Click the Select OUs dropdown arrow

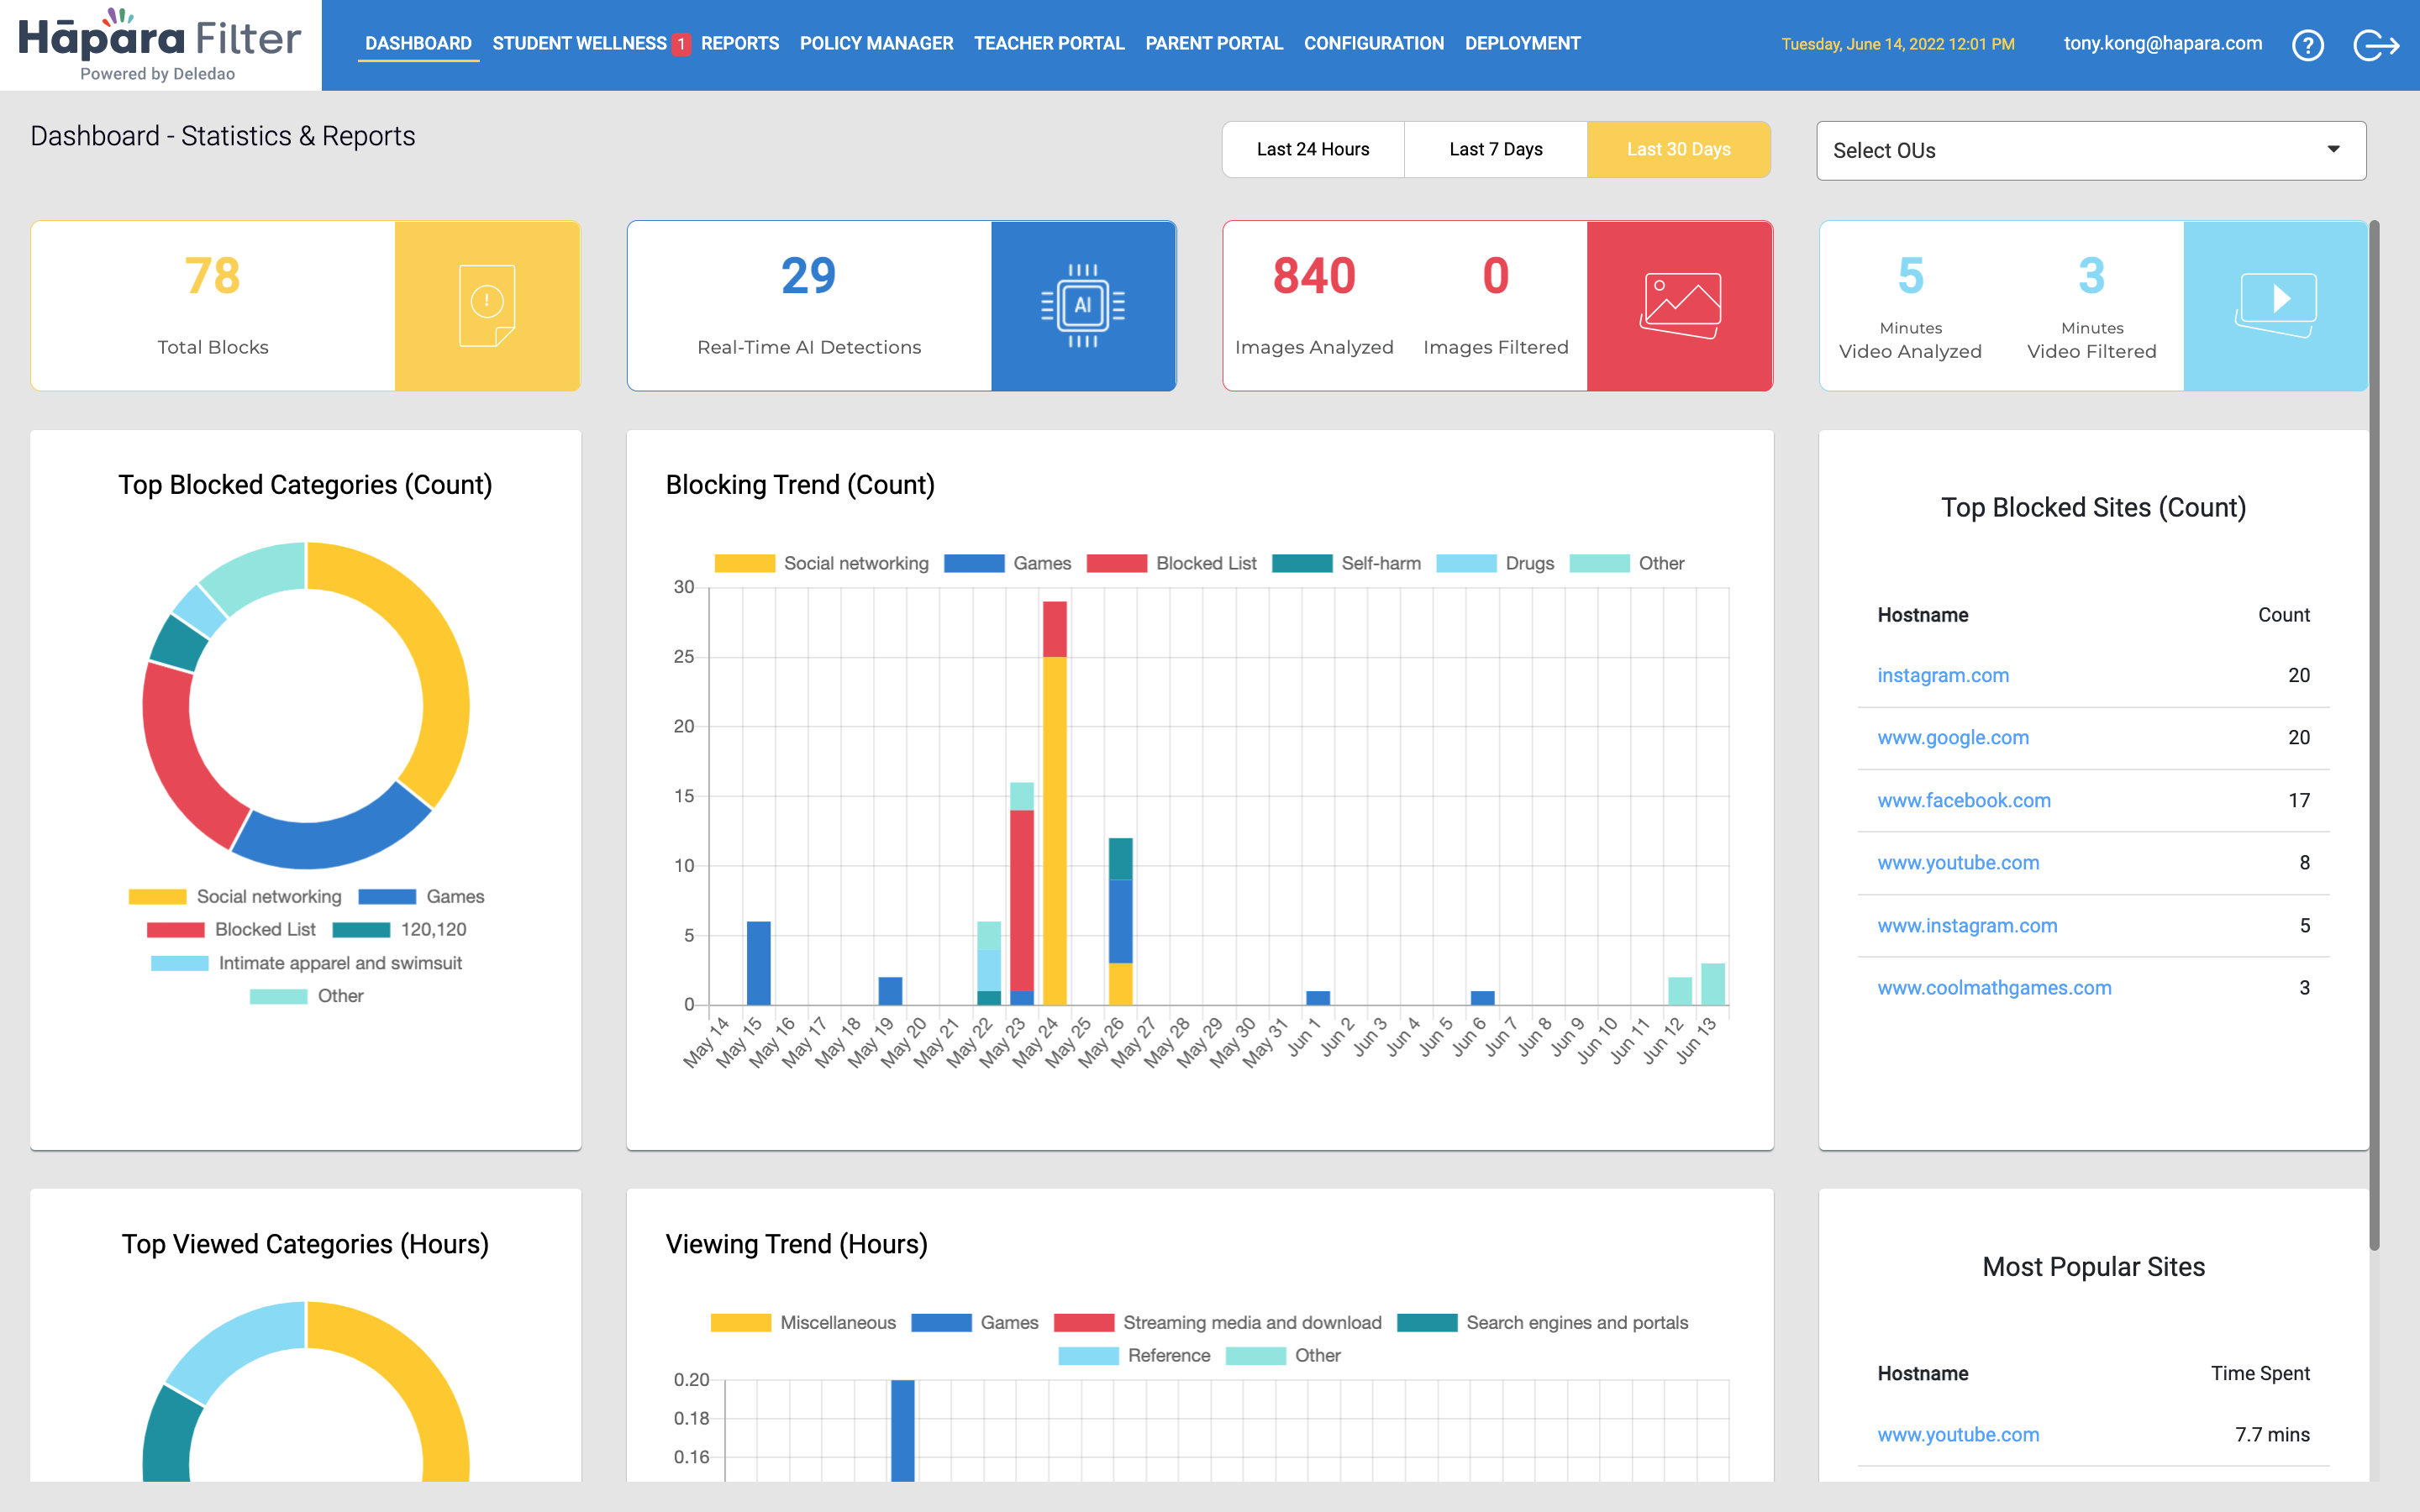pyautogui.click(x=2333, y=150)
